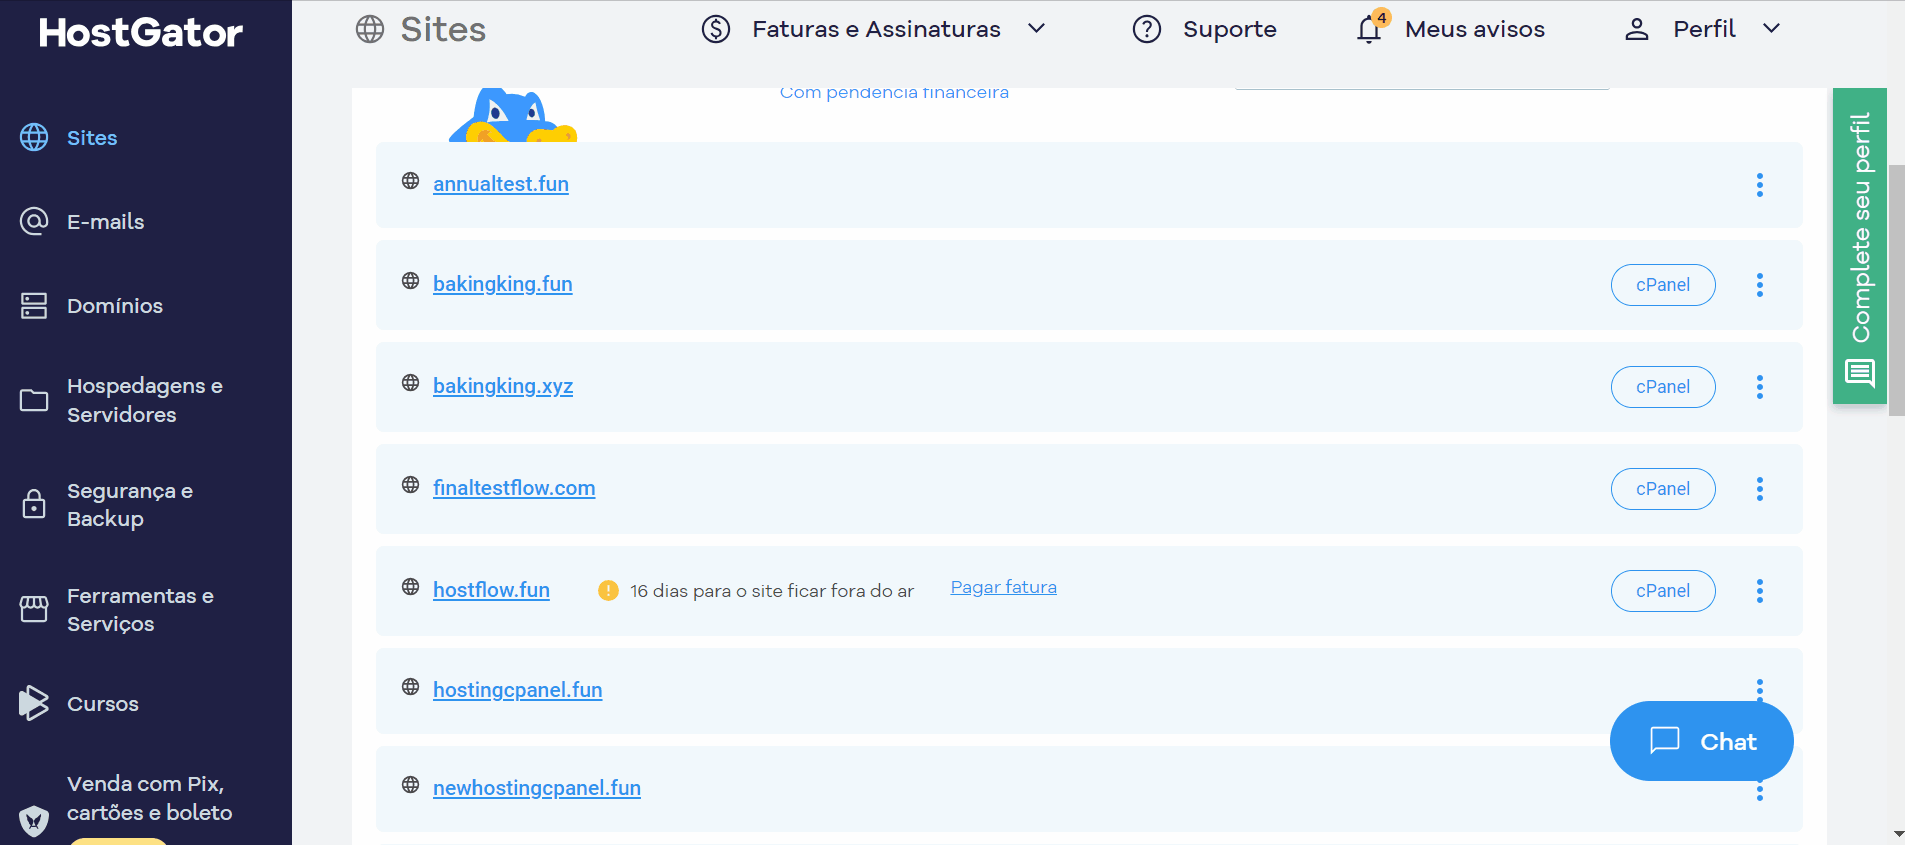Click the Hospedagens e Servidores folder icon
Image resolution: width=1905 pixels, height=845 pixels.
34,400
